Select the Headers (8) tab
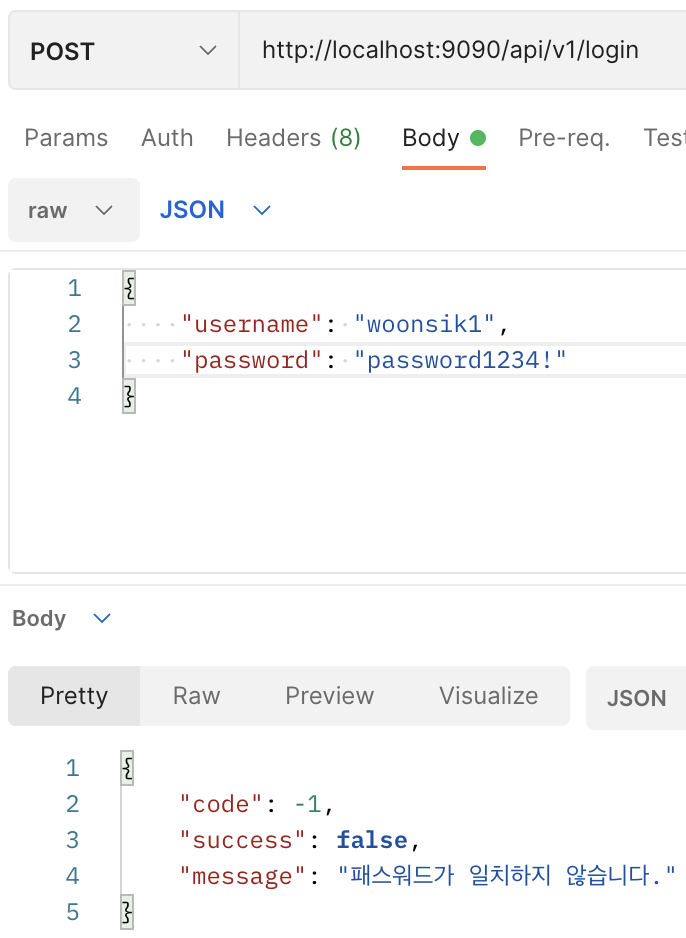The image size is (686, 938). pyautogui.click(x=293, y=138)
